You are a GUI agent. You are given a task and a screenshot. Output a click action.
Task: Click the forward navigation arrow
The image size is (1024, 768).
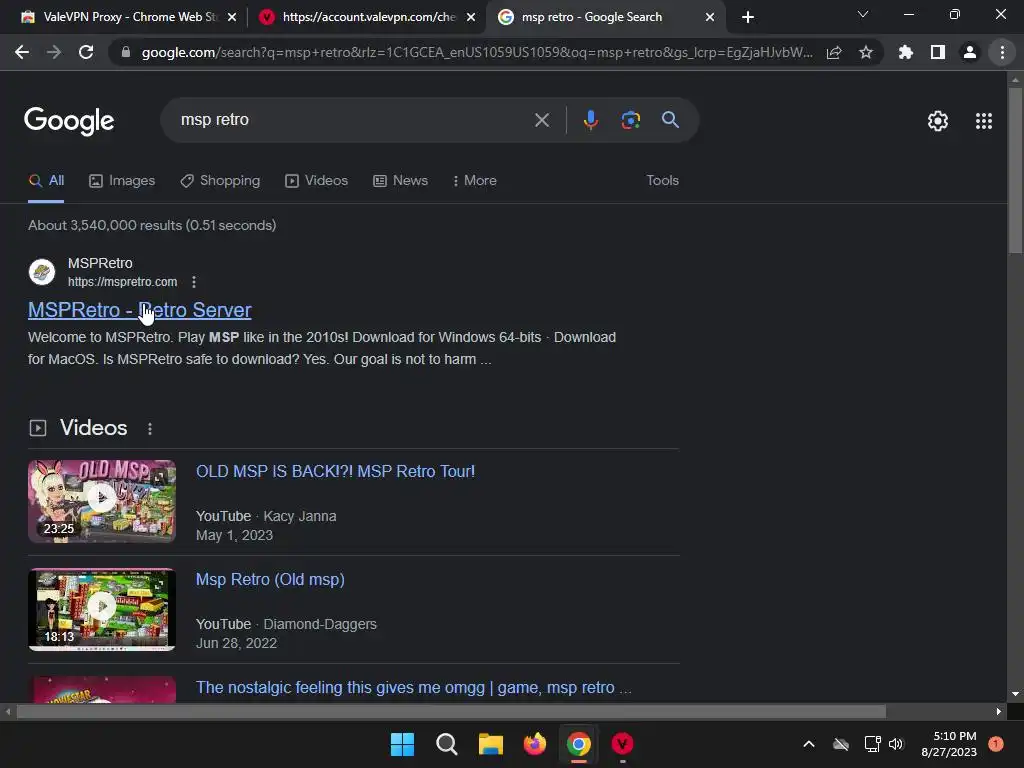pyautogui.click(x=54, y=52)
